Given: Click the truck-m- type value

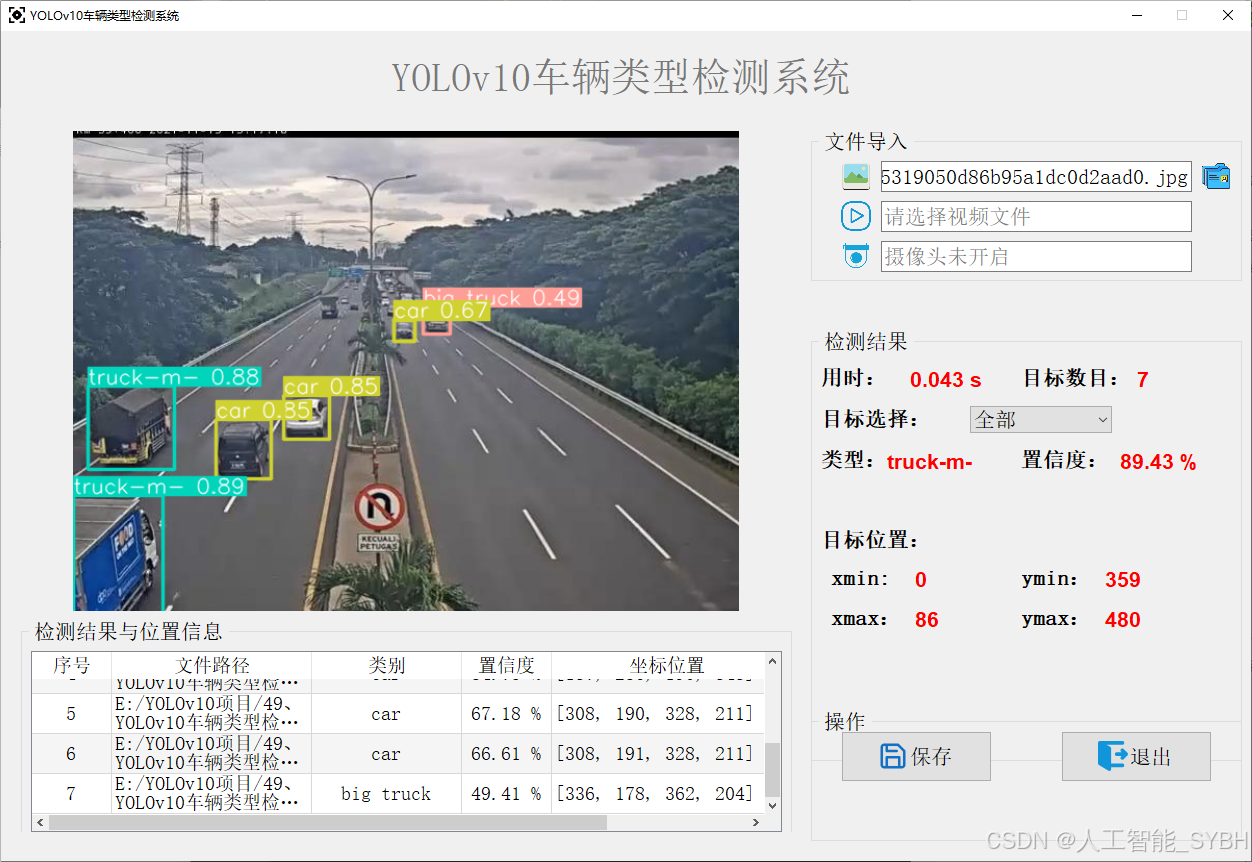Looking at the screenshot, I should [929, 462].
